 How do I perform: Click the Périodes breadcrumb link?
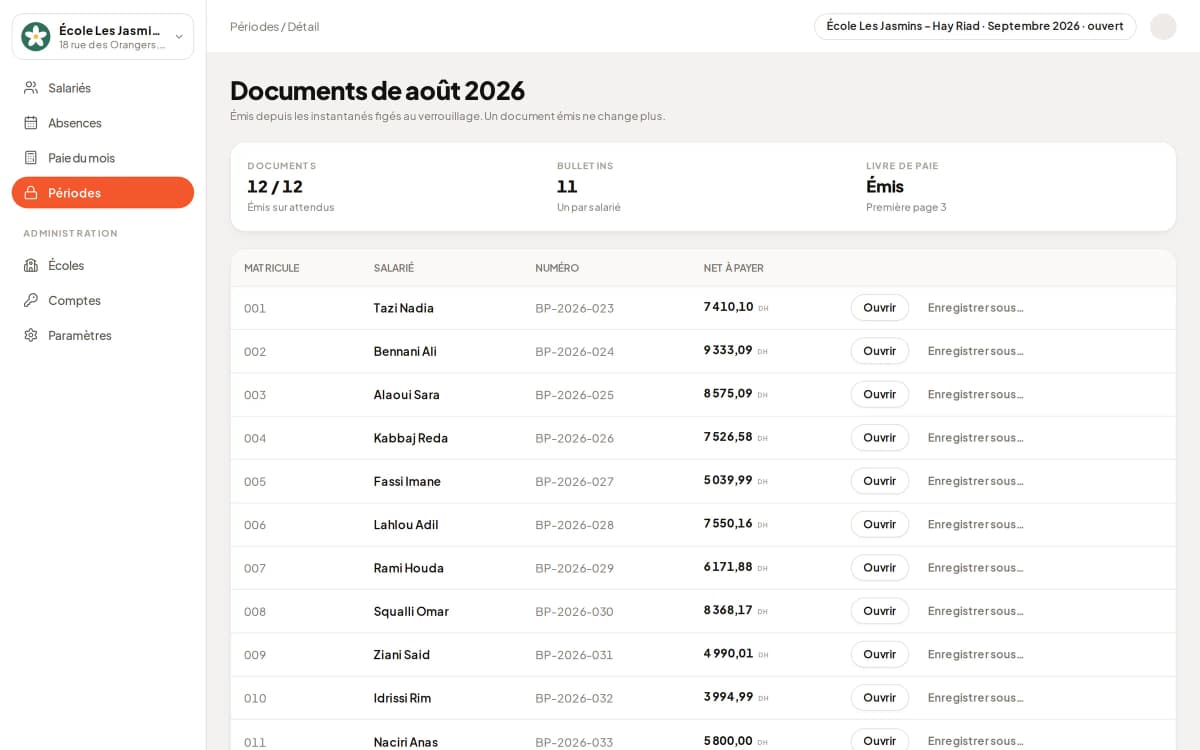point(254,26)
